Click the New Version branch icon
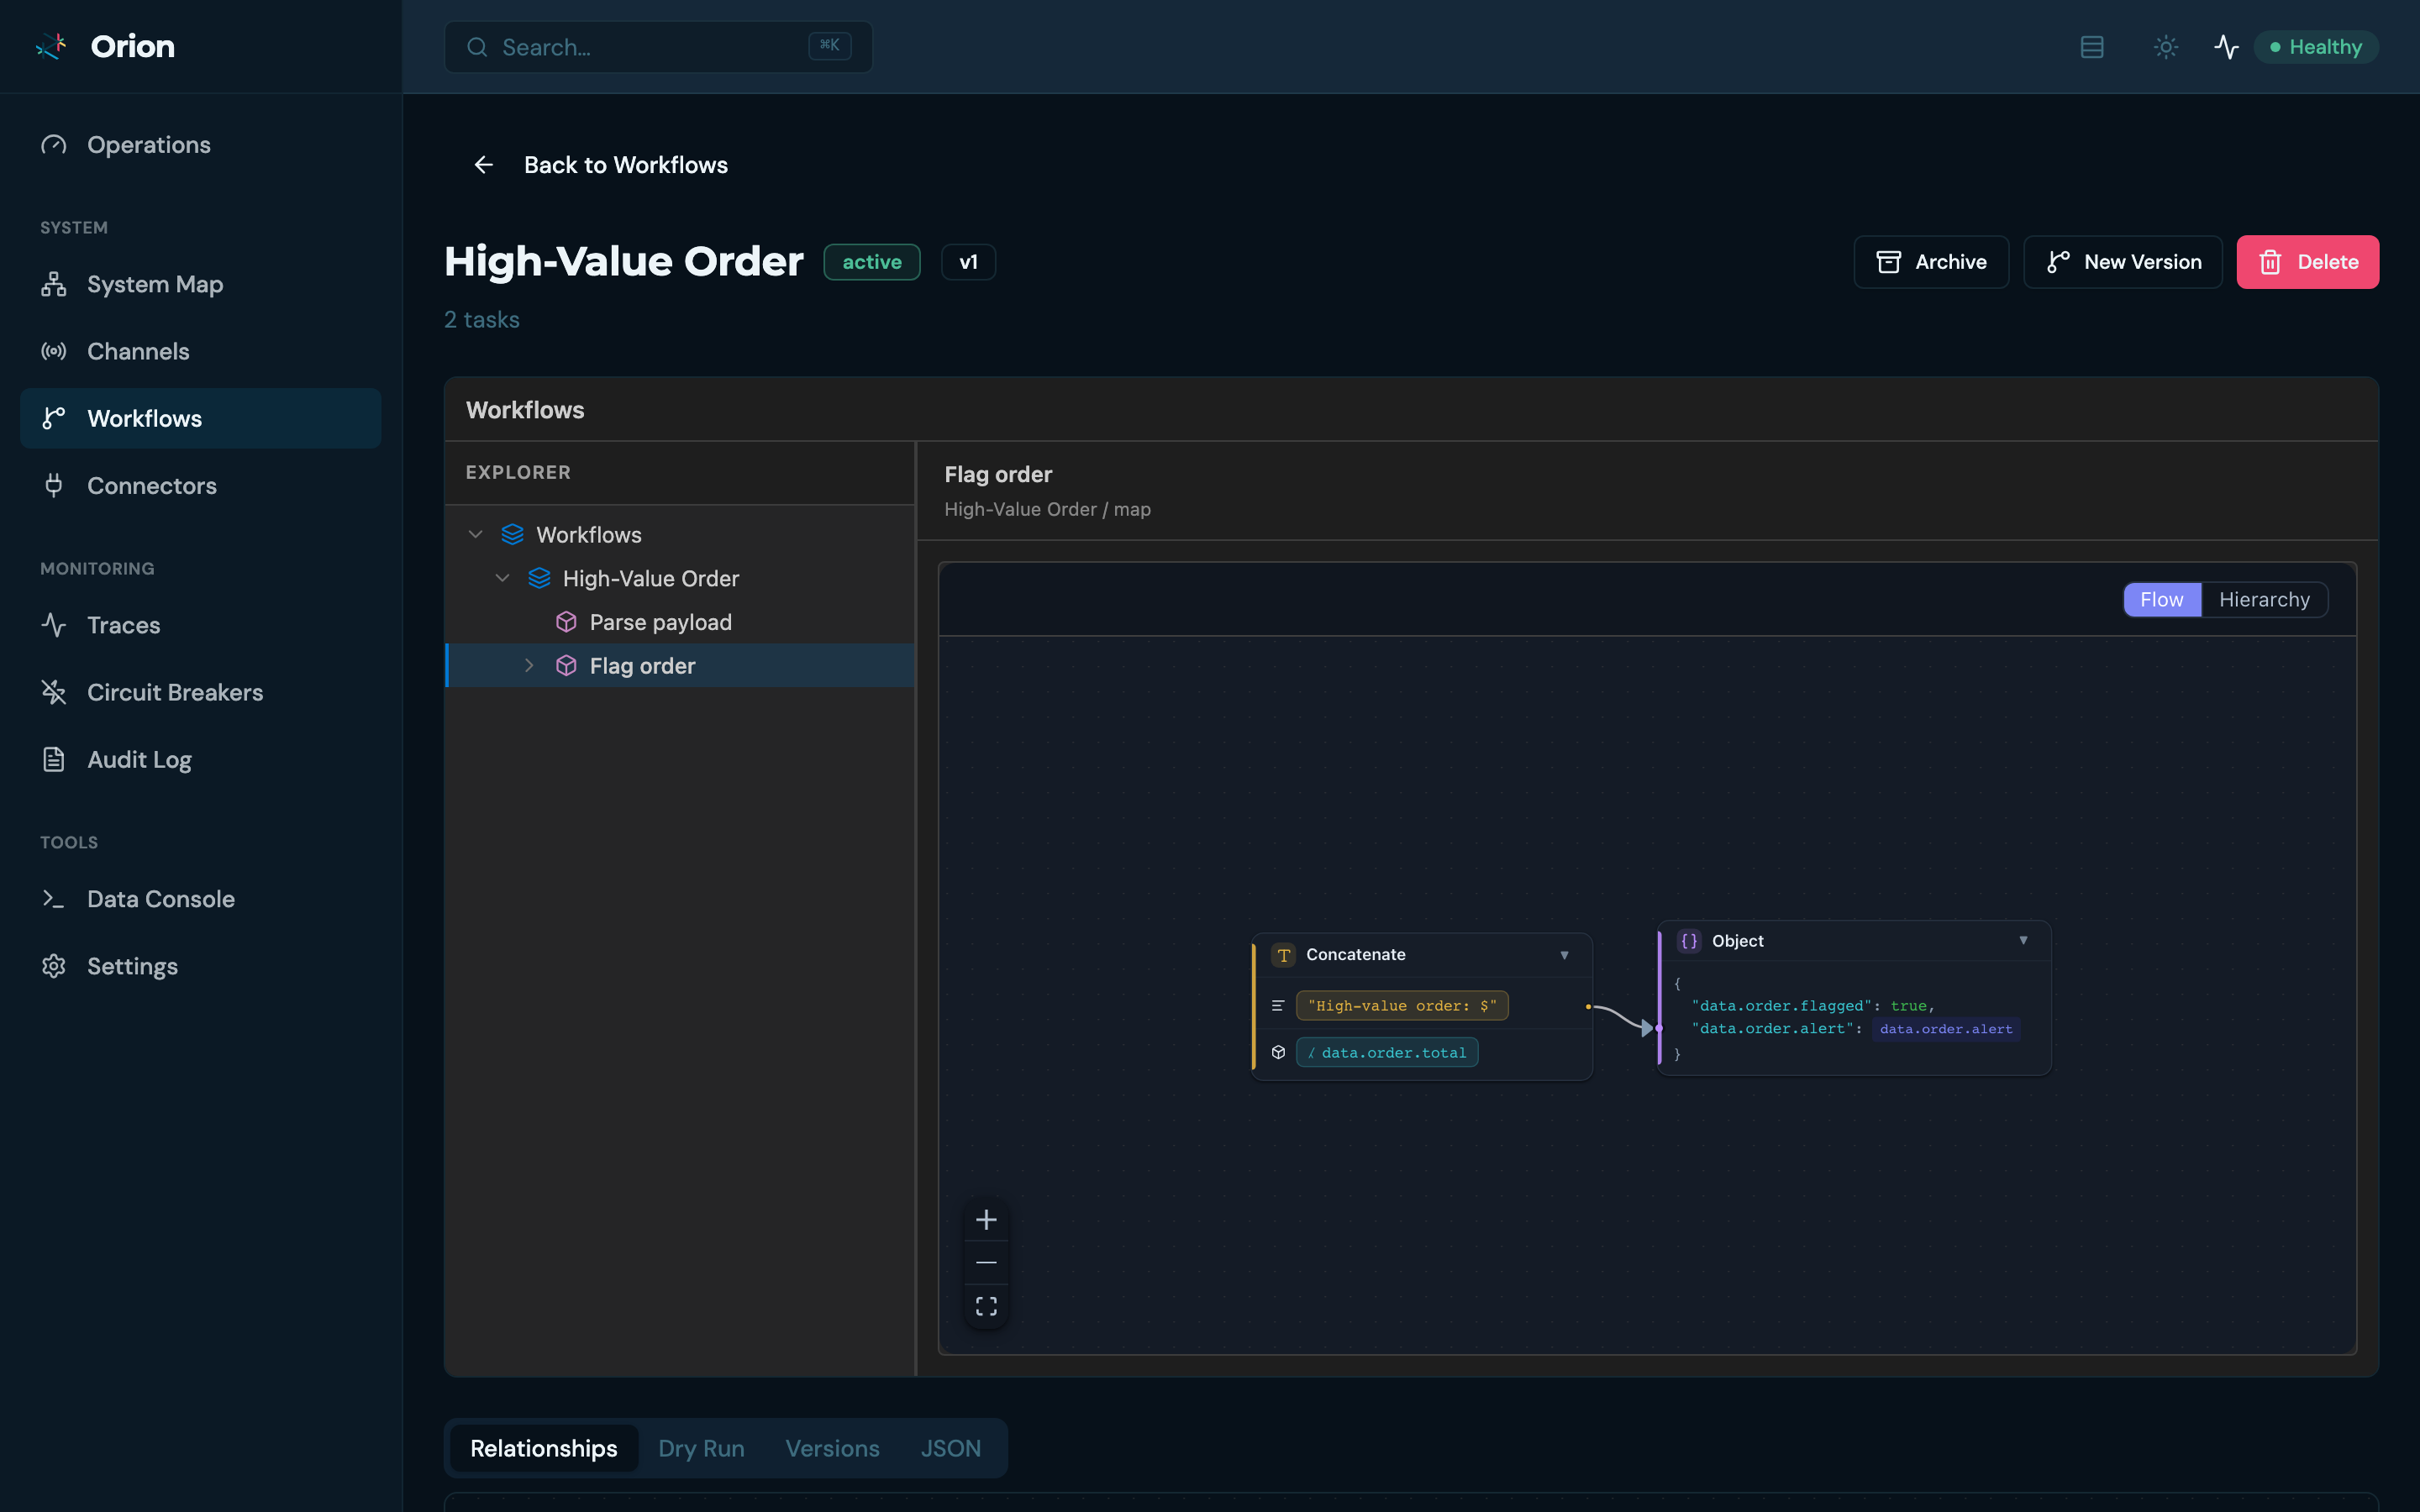This screenshot has height=1512, width=2420. coord(2058,262)
